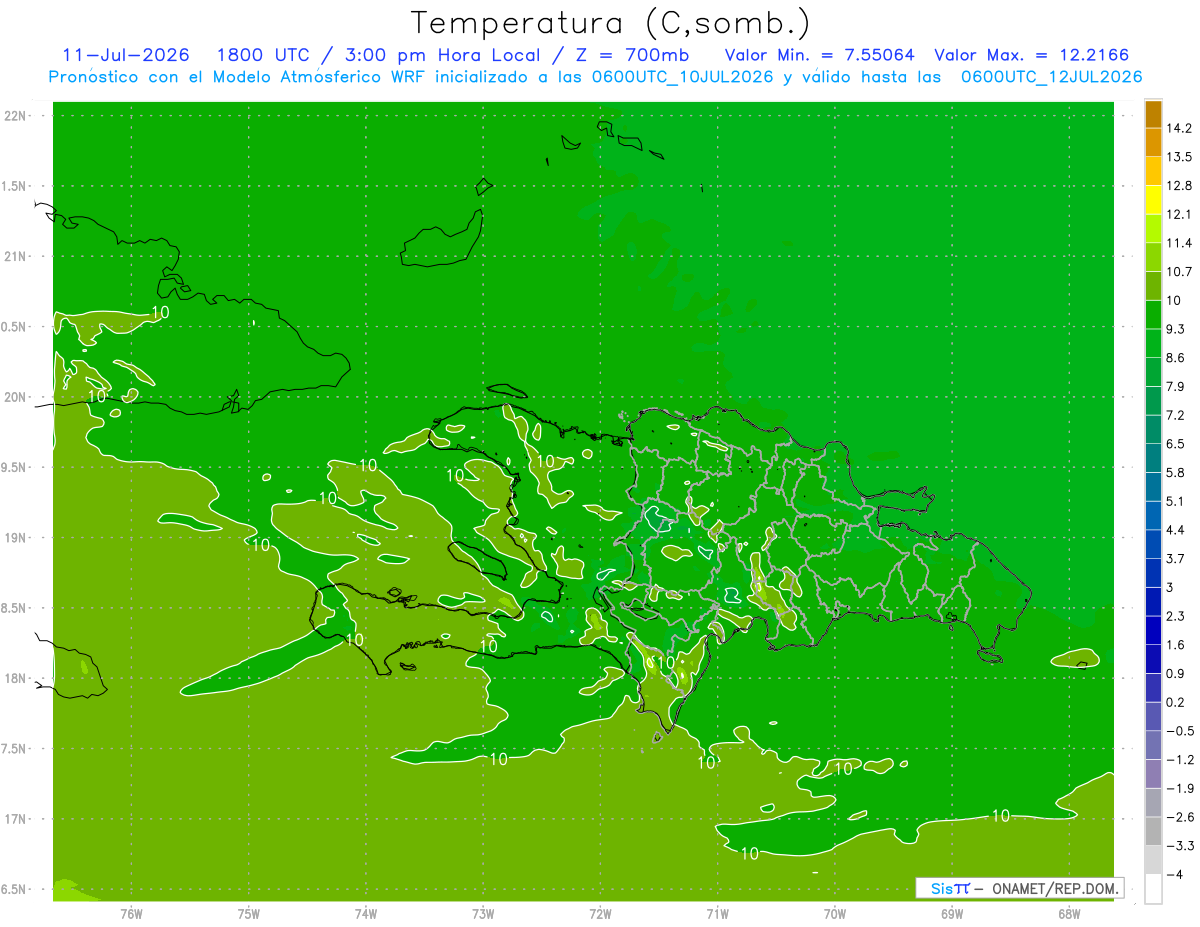This screenshot has height=927, width=1200.
Task: Click the "7.9" value on the color scale
Action: click(1175, 387)
